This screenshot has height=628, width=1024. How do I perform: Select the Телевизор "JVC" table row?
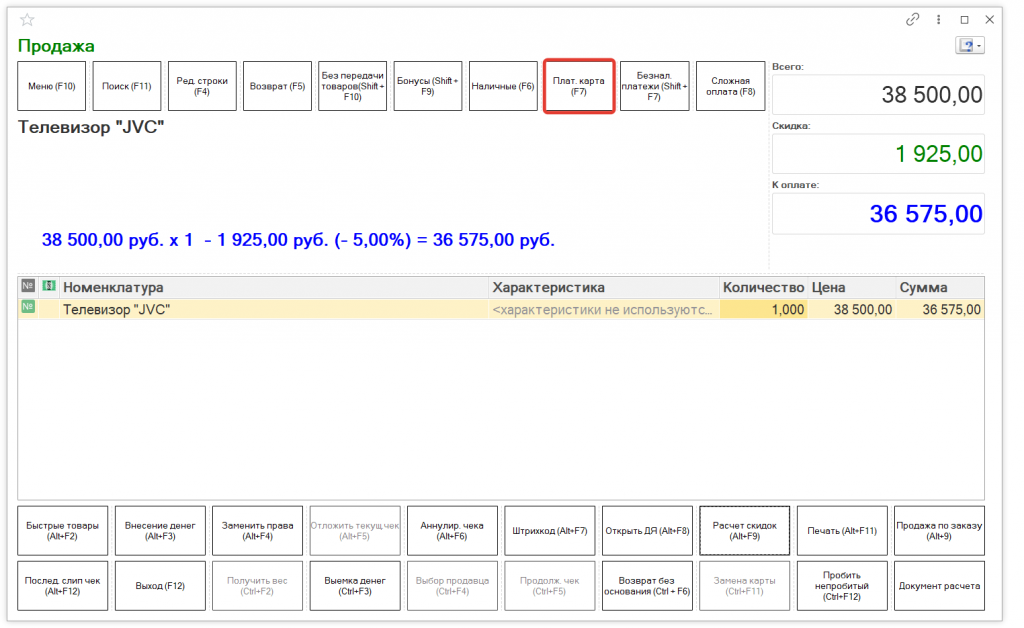point(270,310)
